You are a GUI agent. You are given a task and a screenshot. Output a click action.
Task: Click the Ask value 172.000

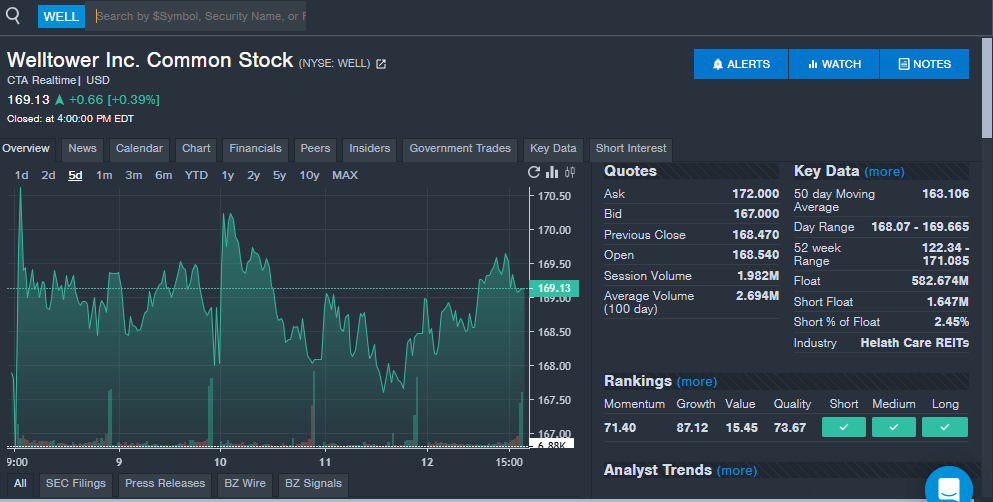coord(756,194)
